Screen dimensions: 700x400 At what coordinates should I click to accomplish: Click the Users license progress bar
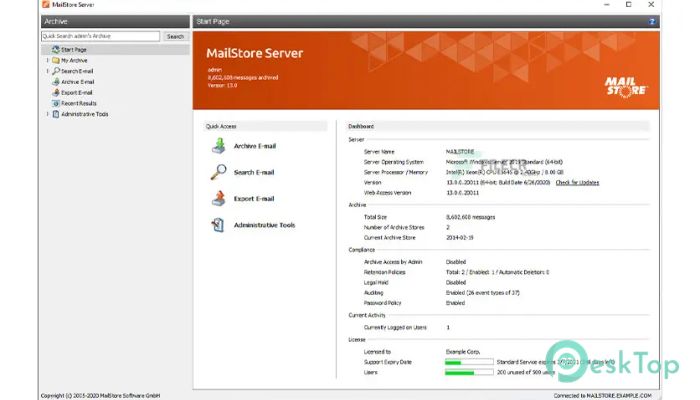pyautogui.click(x=469, y=372)
